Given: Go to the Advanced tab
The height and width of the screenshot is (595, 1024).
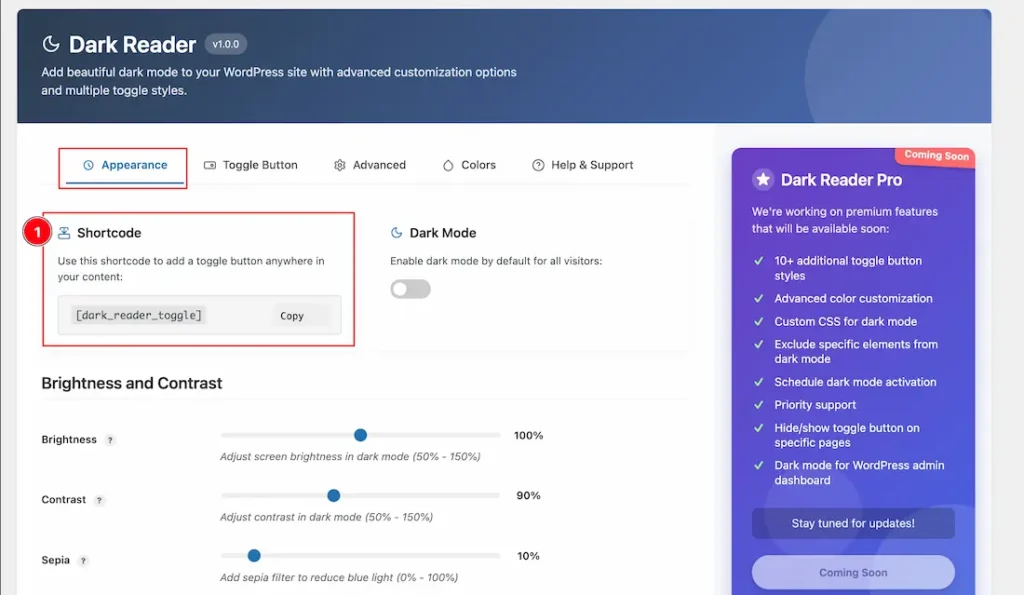Looking at the screenshot, I should pos(369,165).
